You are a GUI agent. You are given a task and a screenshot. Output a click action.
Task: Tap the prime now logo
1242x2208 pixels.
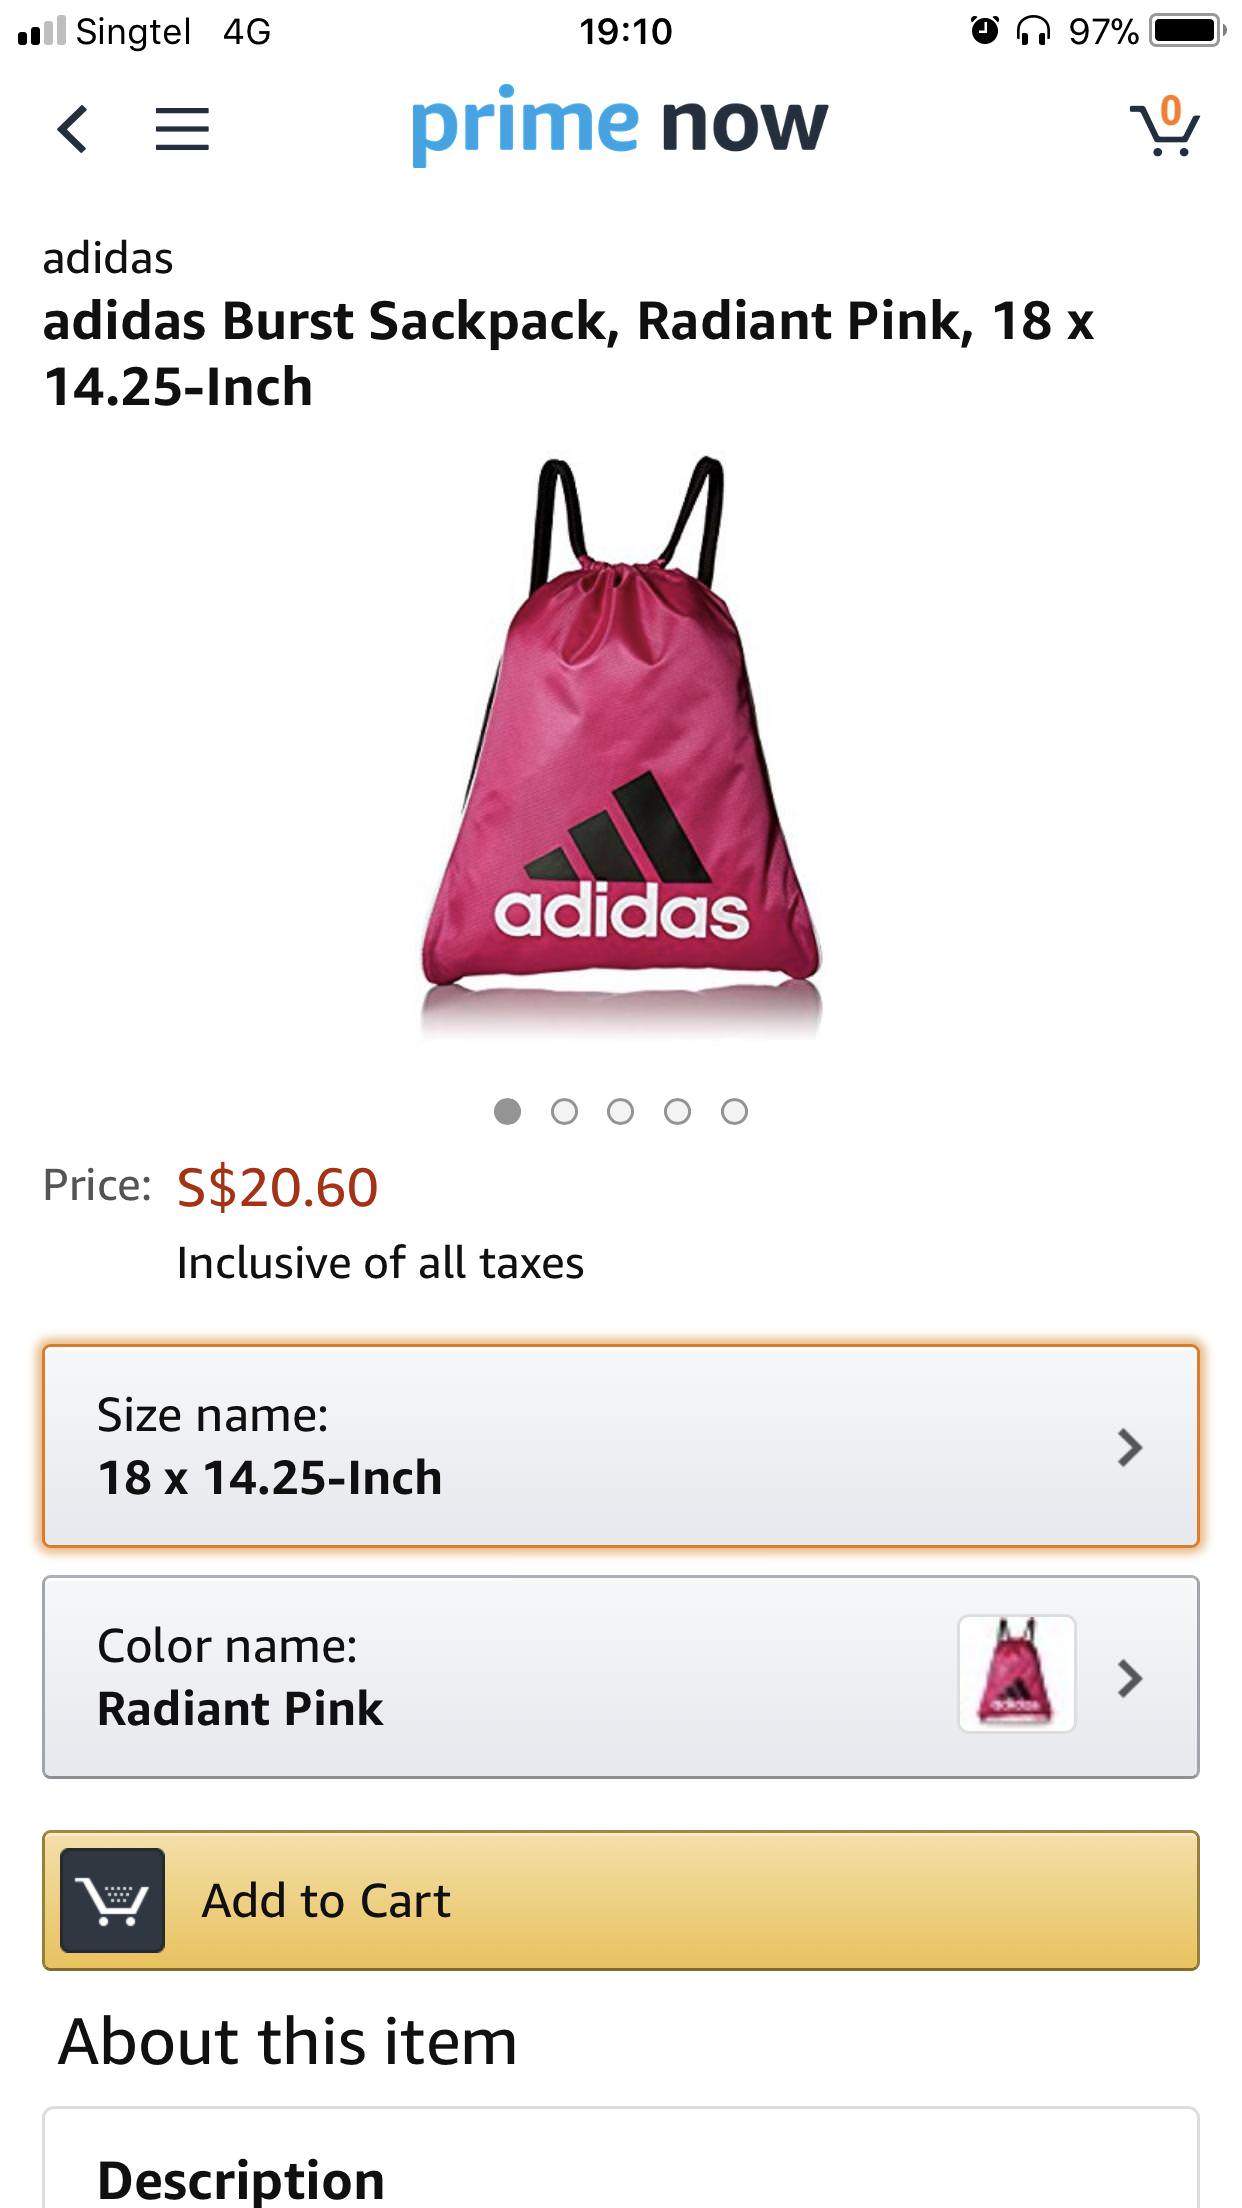tap(620, 125)
